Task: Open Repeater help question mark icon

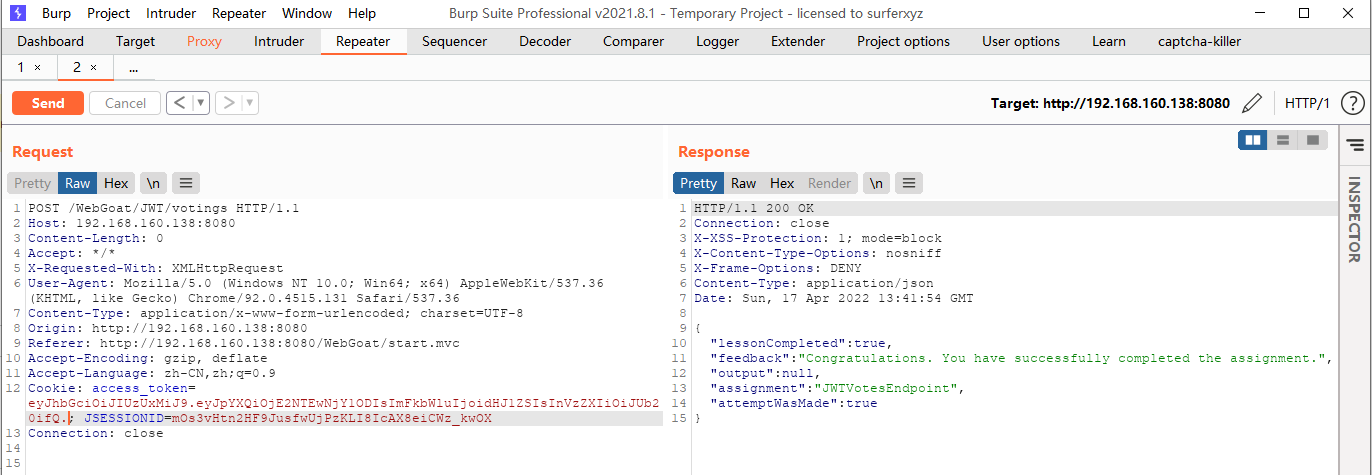Action: pos(1352,103)
